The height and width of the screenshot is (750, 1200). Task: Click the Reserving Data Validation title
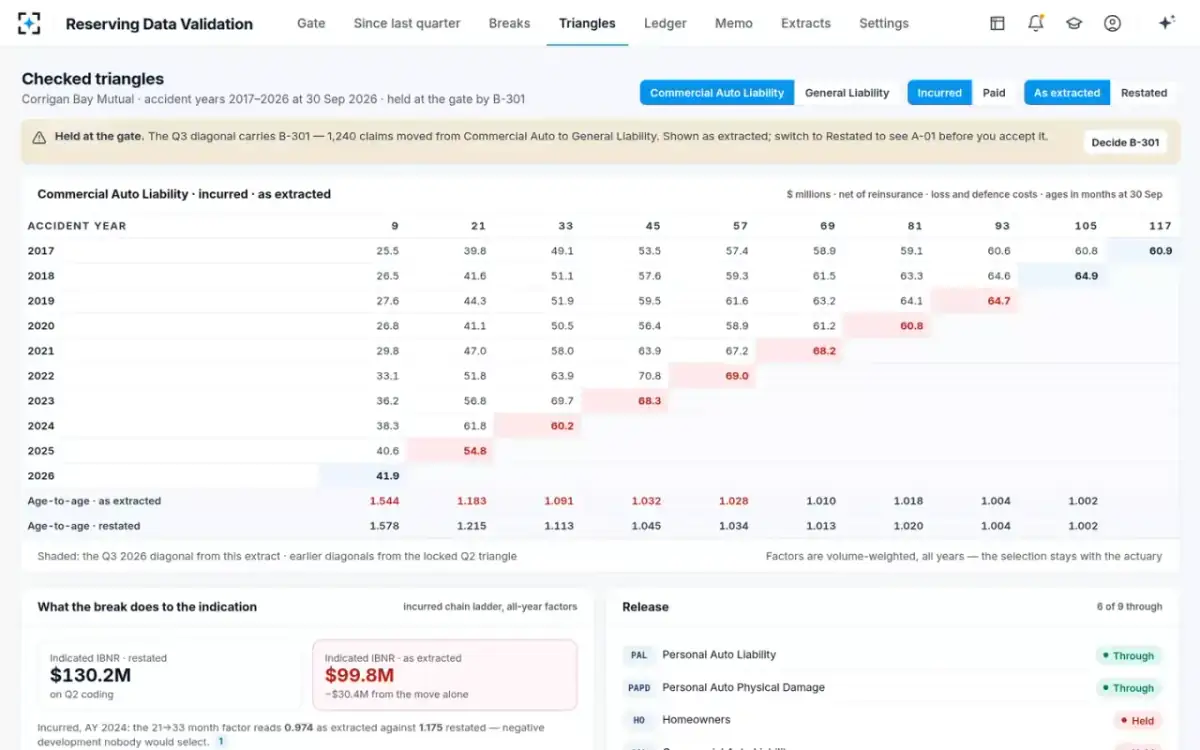click(159, 23)
